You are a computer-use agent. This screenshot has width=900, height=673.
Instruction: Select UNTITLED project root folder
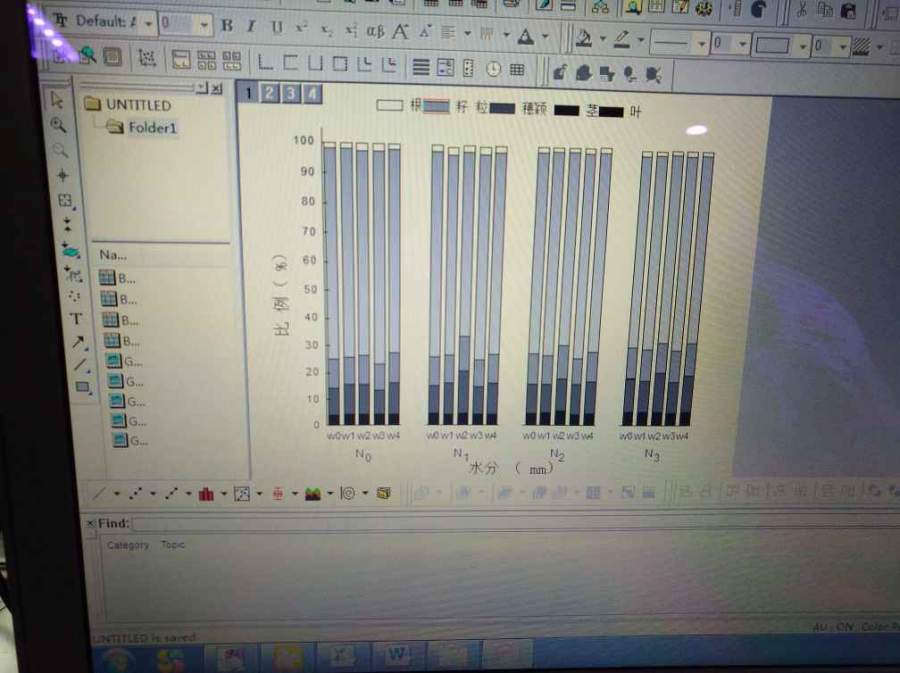click(x=128, y=104)
